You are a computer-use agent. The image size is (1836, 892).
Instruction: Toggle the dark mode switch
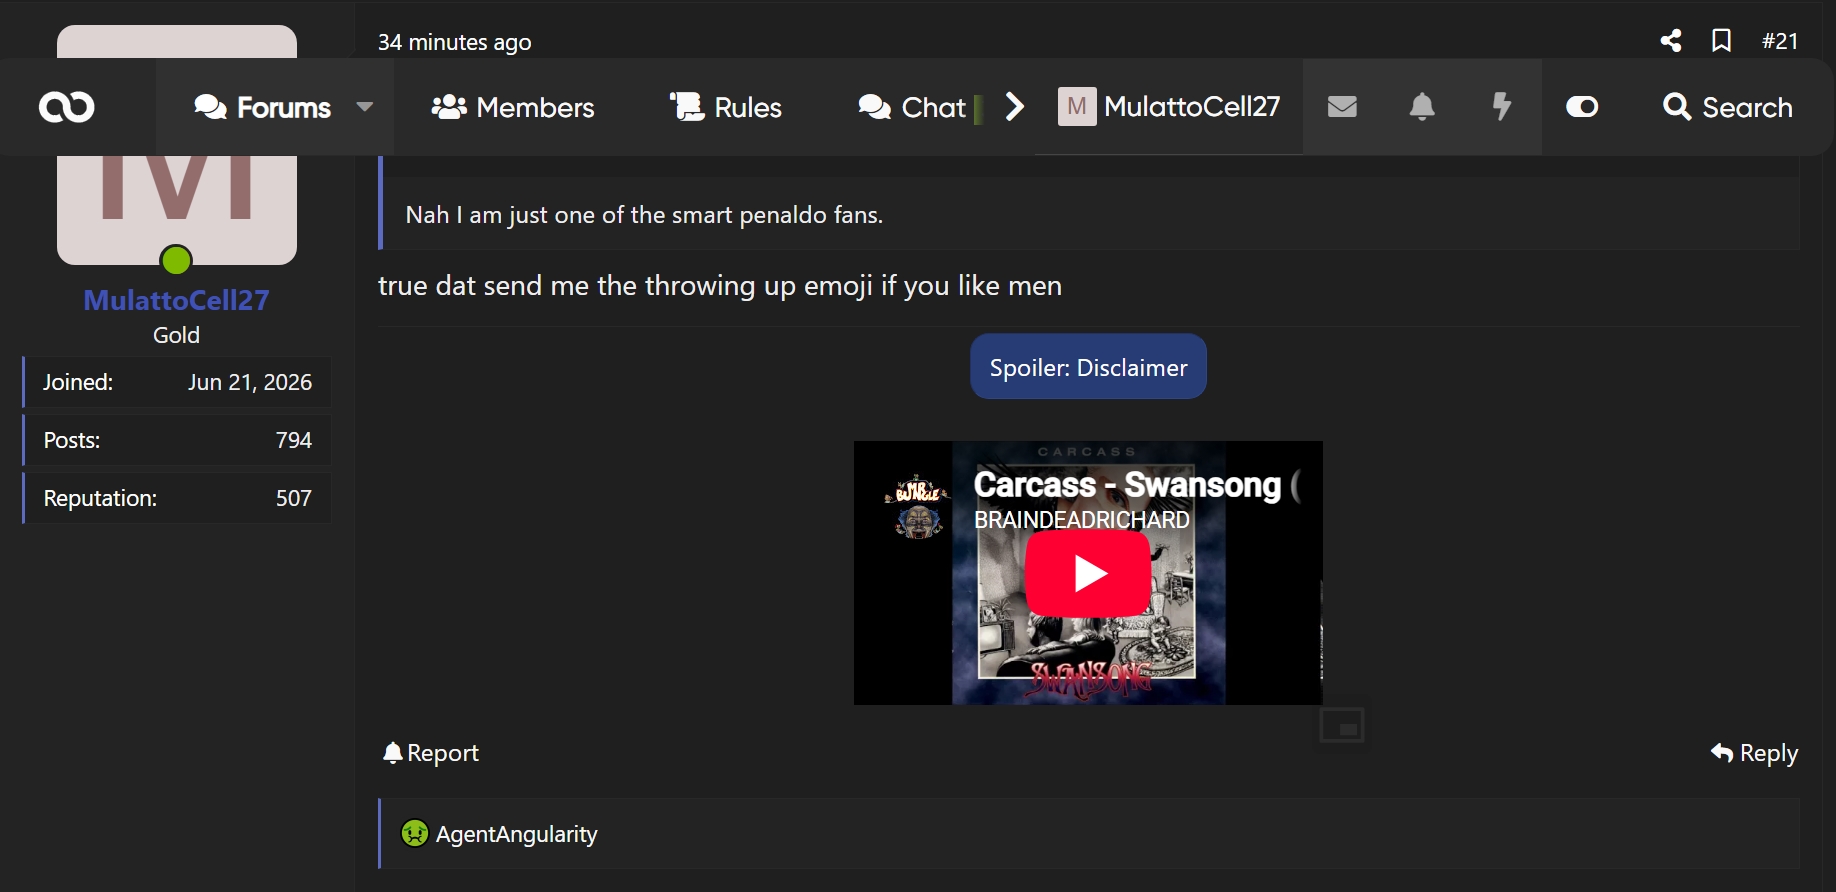tap(1582, 106)
